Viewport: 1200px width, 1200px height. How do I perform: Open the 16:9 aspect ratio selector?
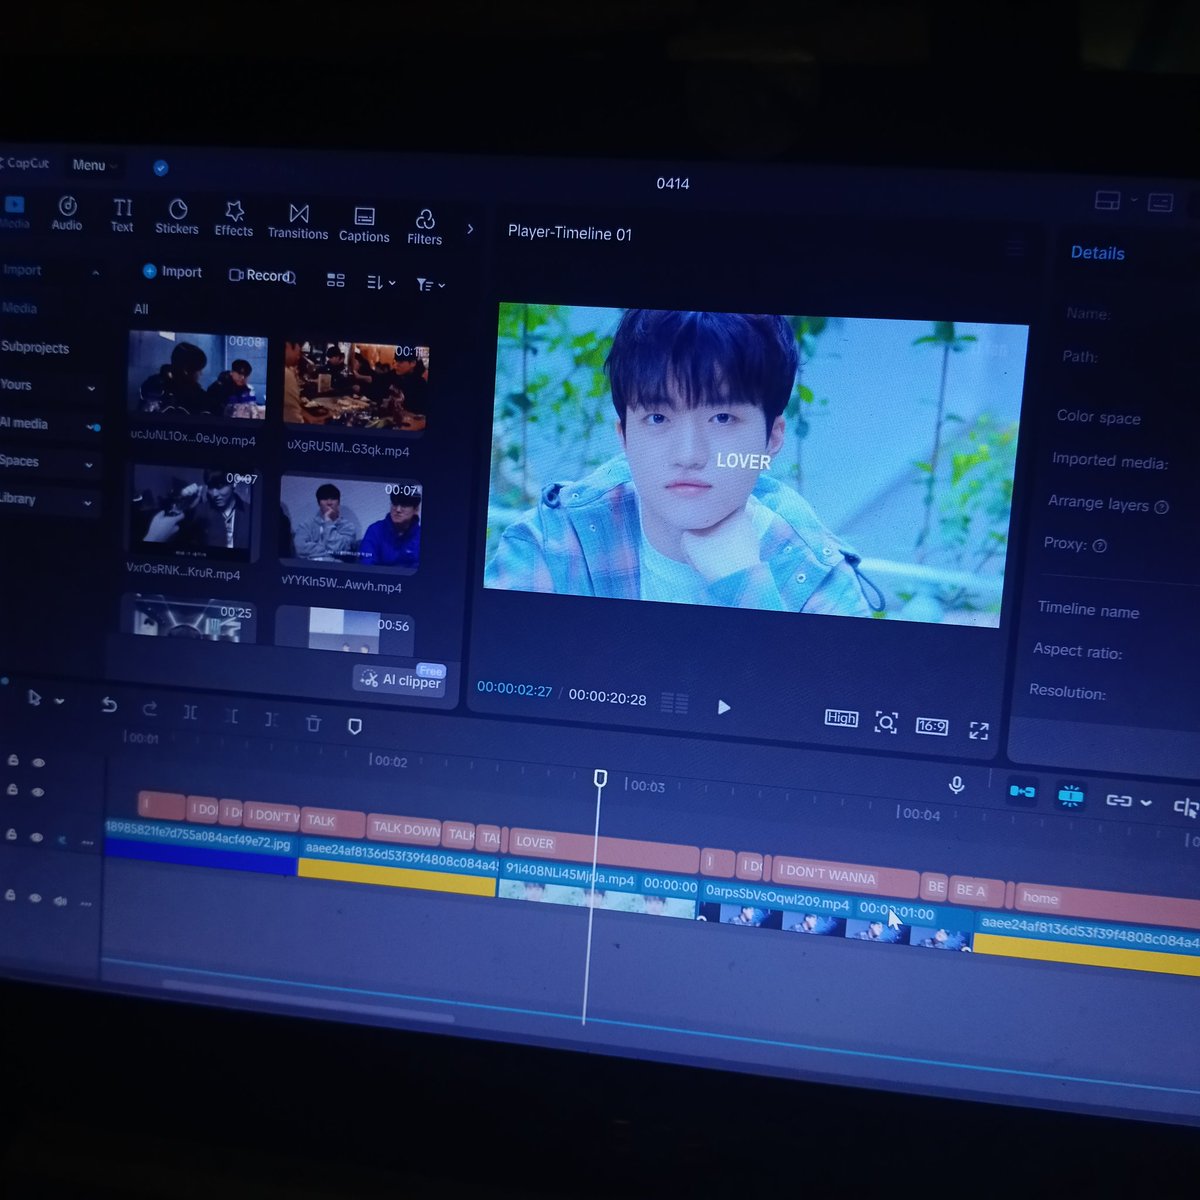932,726
